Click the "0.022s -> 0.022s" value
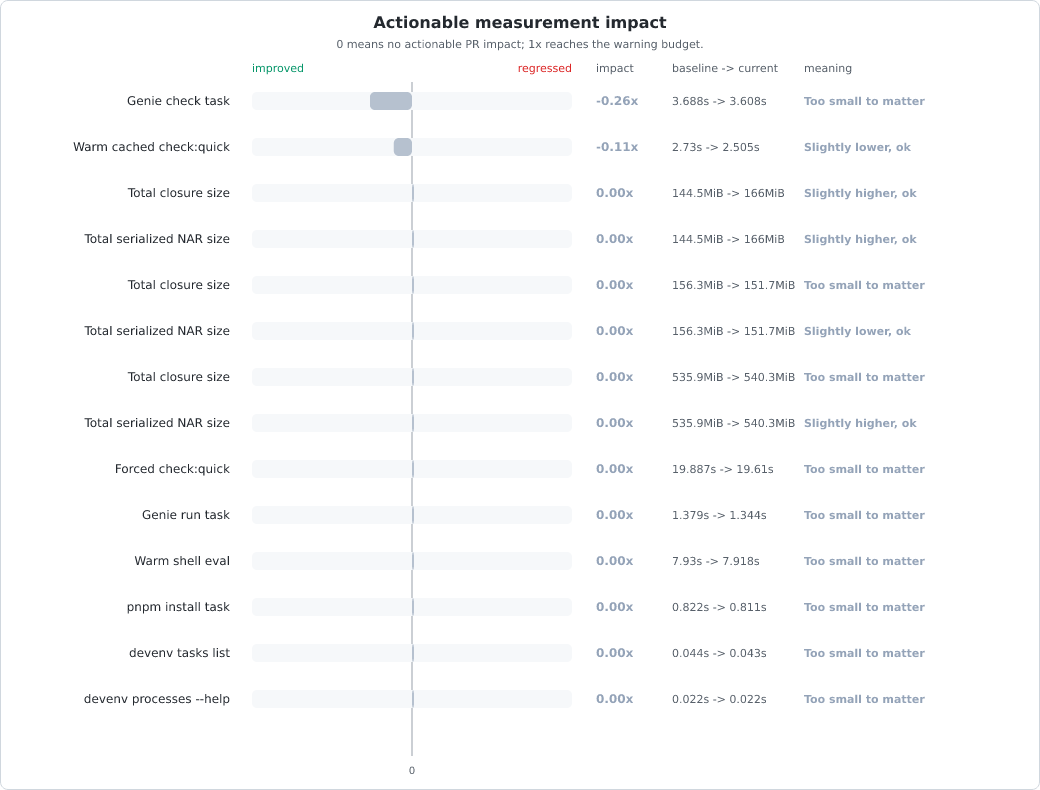This screenshot has width=1040, height=790. coord(719,698)
